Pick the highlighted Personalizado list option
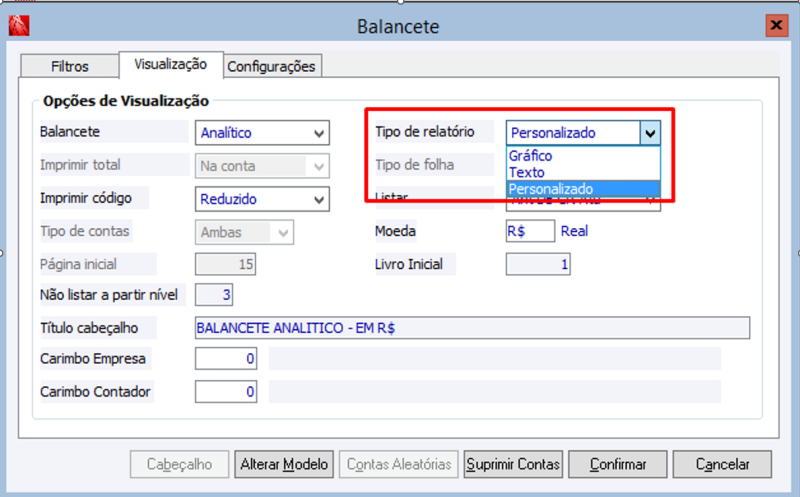 (x=583, y=189)
